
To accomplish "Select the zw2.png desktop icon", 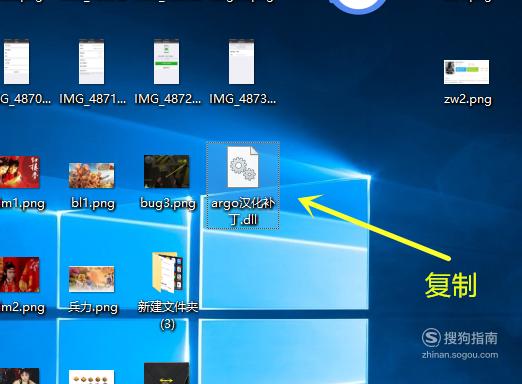I will tap(466, 72).
